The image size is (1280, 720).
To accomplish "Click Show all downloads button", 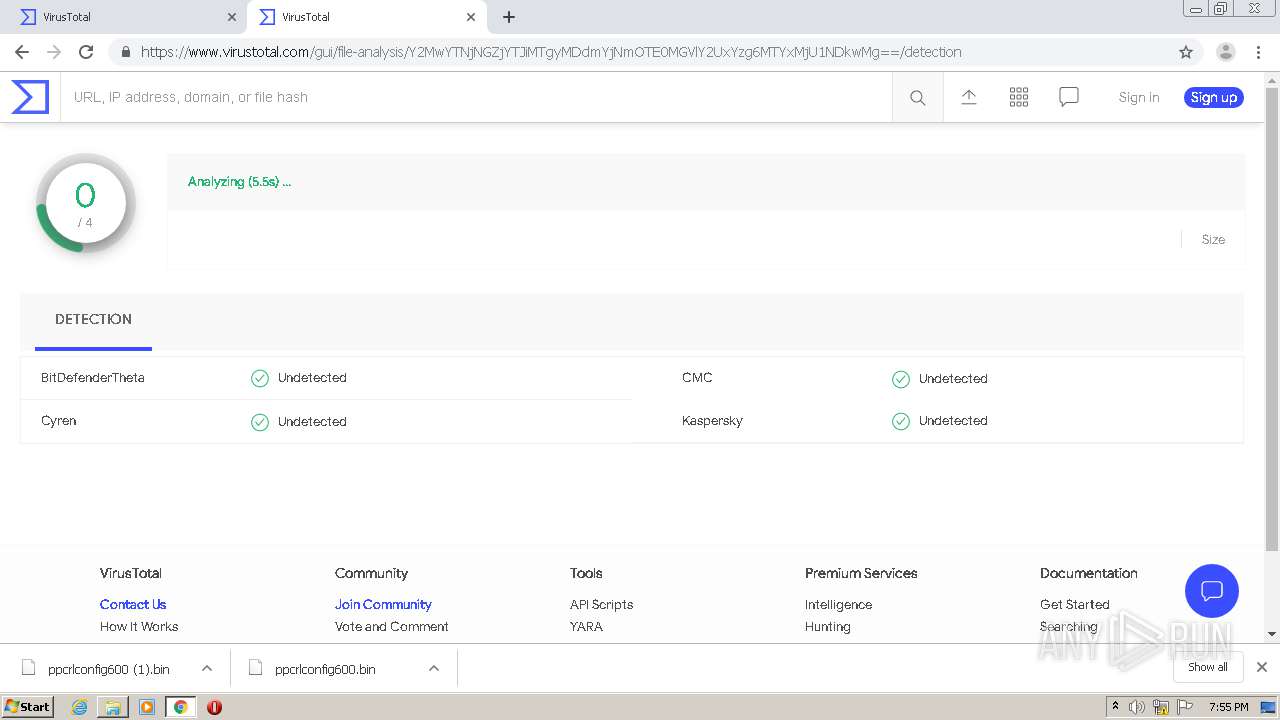I will pyautogui.click(x=1208, y=667).
